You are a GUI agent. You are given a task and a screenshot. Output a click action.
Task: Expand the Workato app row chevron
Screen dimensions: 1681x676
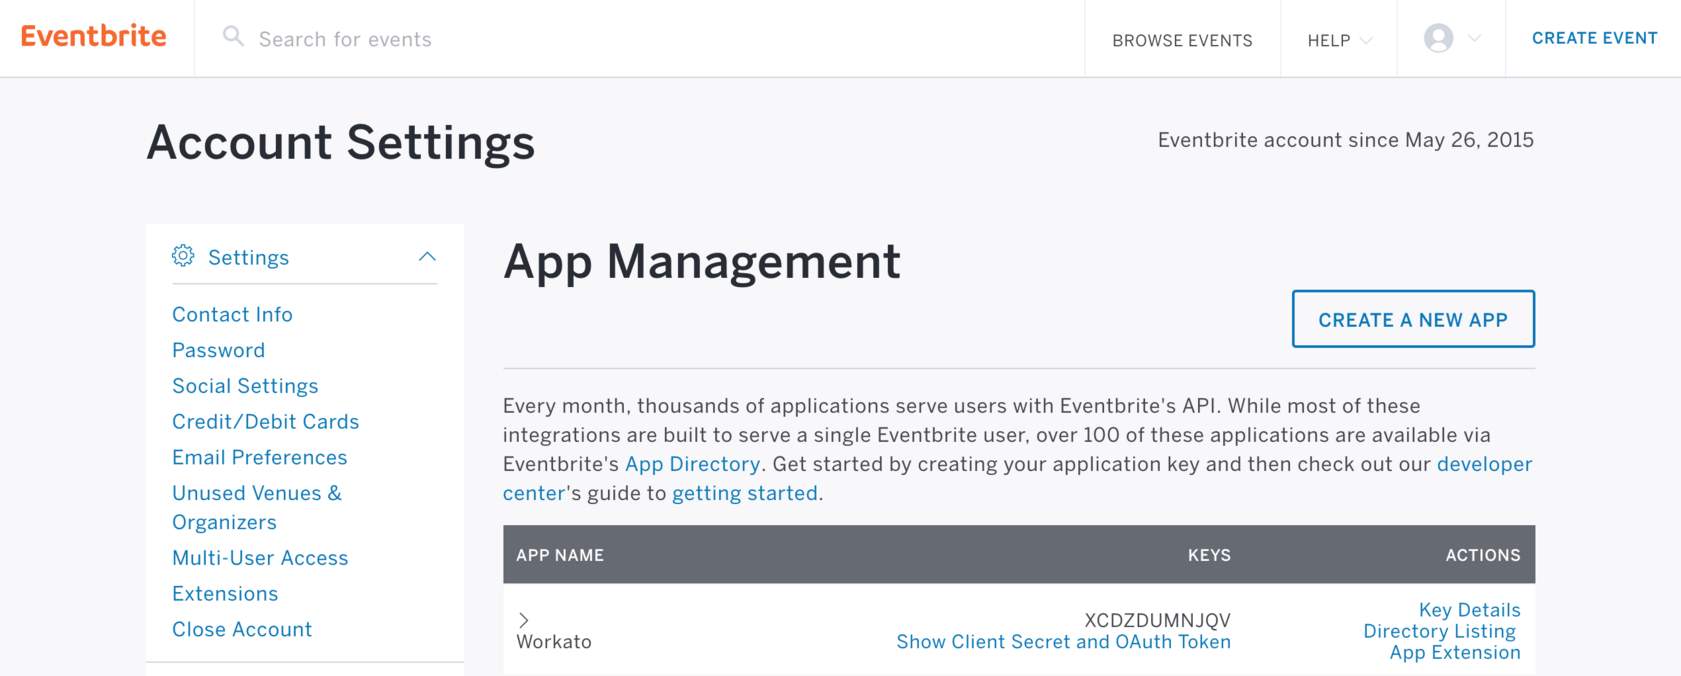[523, 620]
